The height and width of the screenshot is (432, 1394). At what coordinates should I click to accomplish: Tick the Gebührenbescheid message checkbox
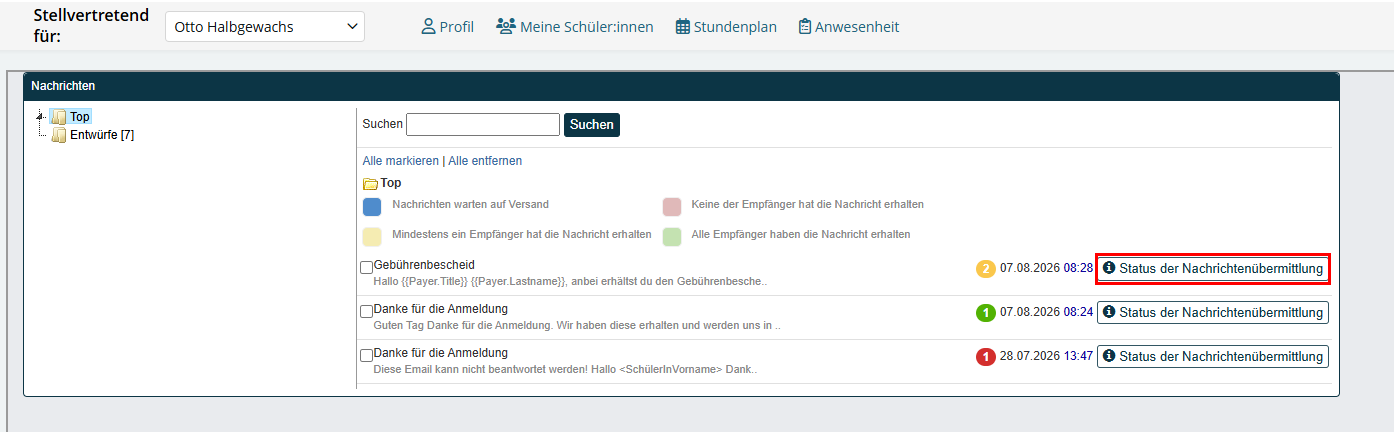point(366,268)
